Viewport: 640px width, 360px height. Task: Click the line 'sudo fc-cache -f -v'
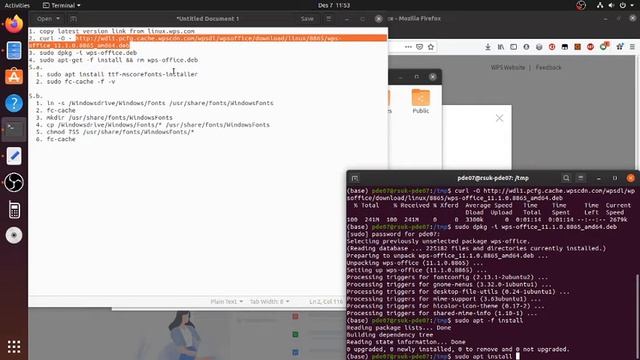pyautogui.click(x=81, y=82)
